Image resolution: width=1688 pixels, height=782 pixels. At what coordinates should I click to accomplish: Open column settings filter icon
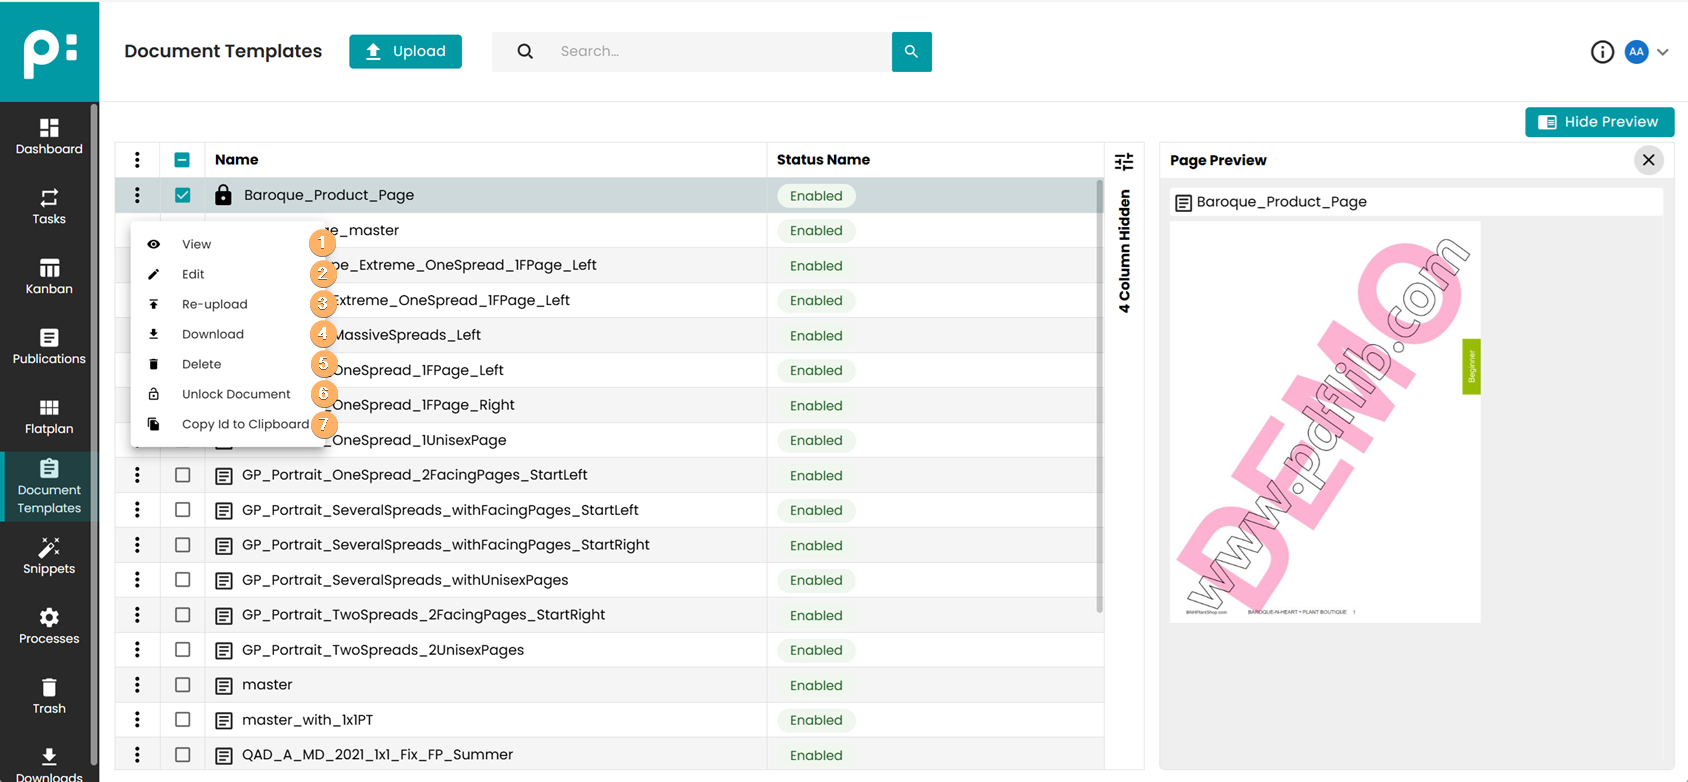pos(1124,161)
